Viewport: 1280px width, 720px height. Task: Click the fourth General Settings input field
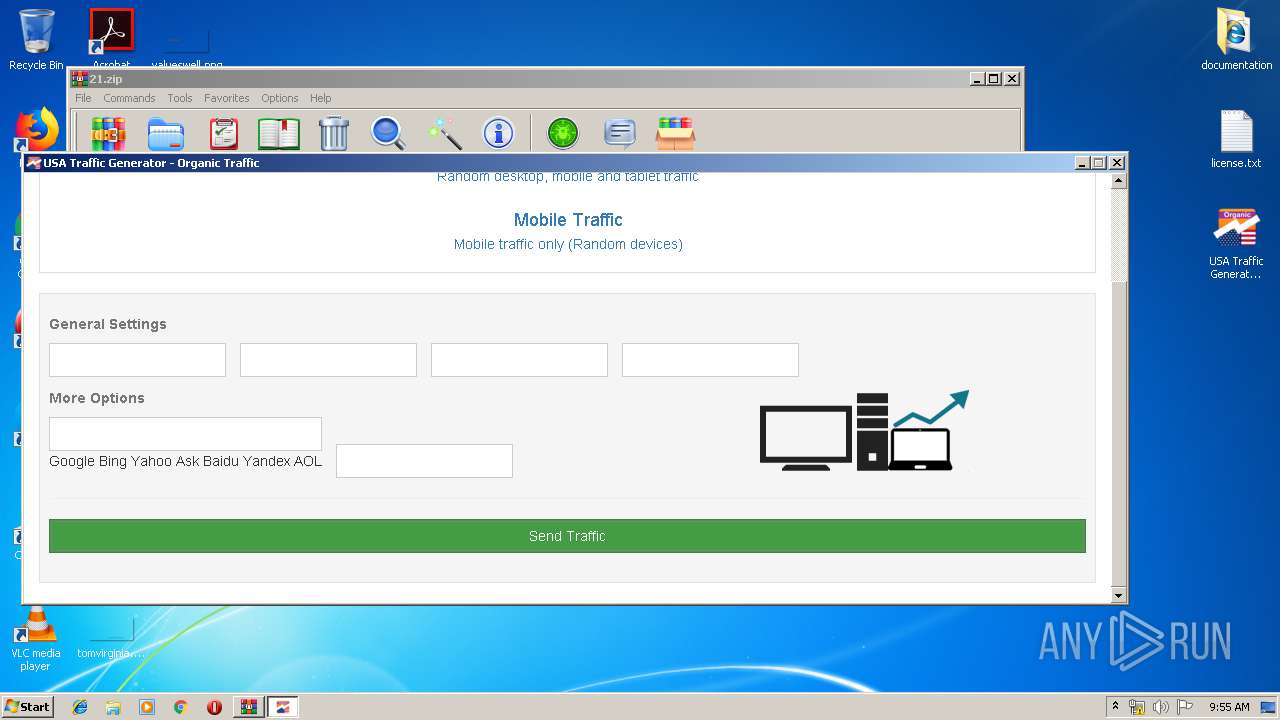pos(710,360)
